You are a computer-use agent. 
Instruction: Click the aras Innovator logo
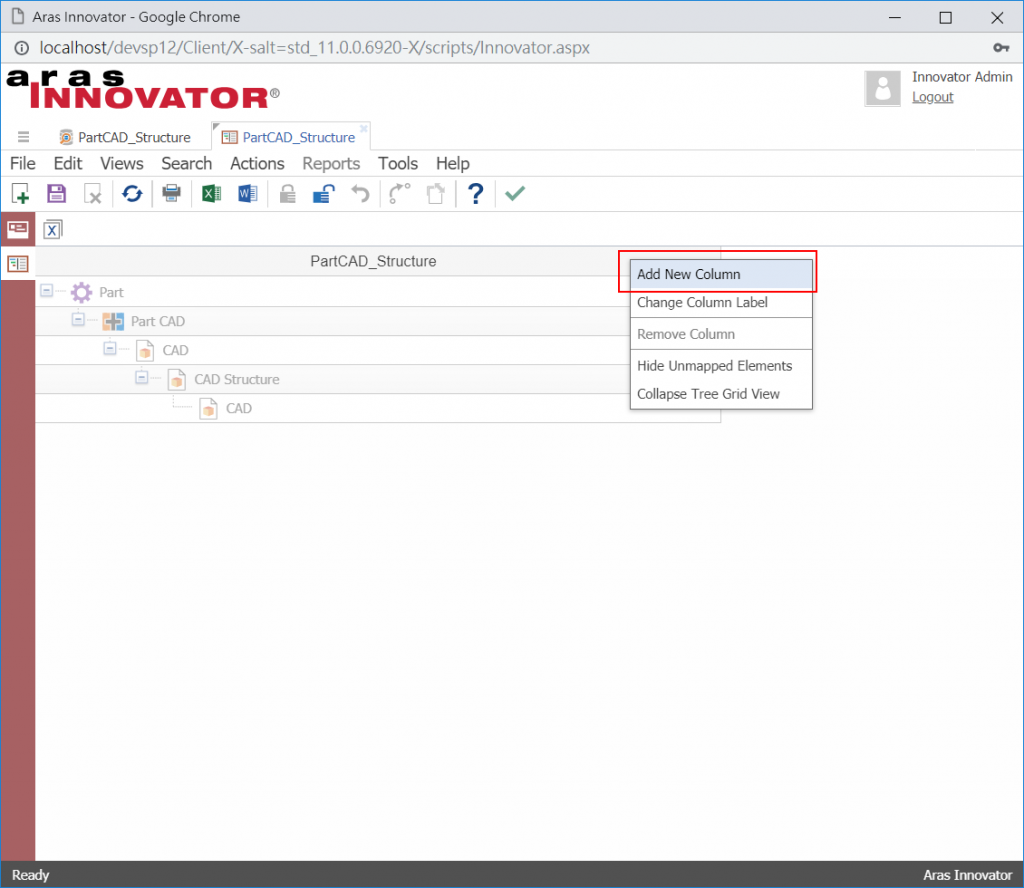[143, 89]
